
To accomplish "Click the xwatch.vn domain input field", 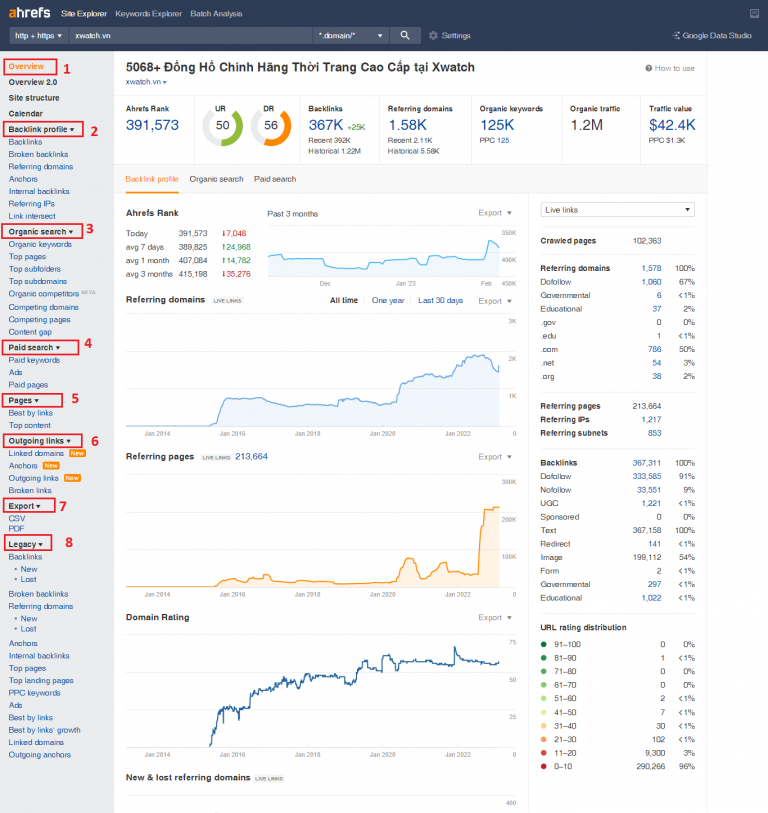I will point(190,35).
